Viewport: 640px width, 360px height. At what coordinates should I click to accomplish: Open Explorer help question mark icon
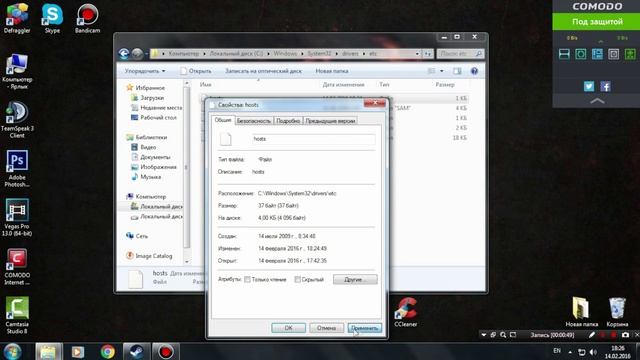tap(474, 71)
